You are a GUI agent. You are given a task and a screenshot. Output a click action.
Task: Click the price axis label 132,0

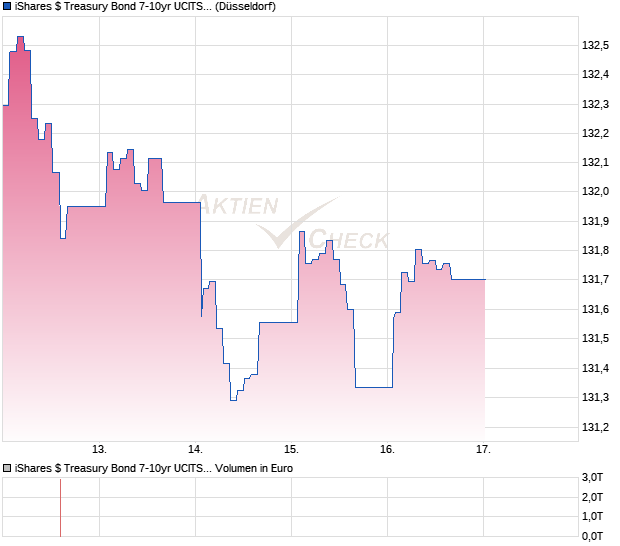click(x=595, y=191)
